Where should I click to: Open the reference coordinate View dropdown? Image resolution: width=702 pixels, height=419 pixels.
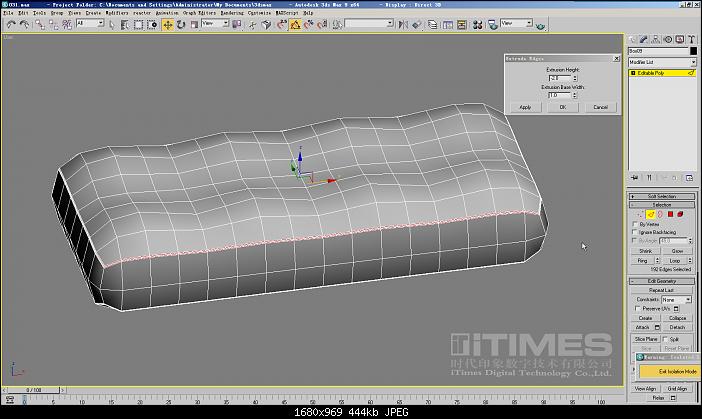coord(215,23)
